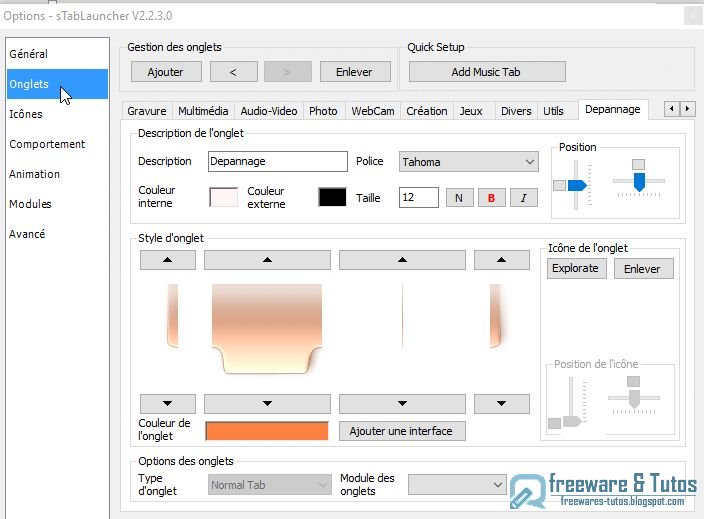Screen dimensions: 704x519
Task: Click down arrow below the thin separator style
Action: tap(402, 404)
